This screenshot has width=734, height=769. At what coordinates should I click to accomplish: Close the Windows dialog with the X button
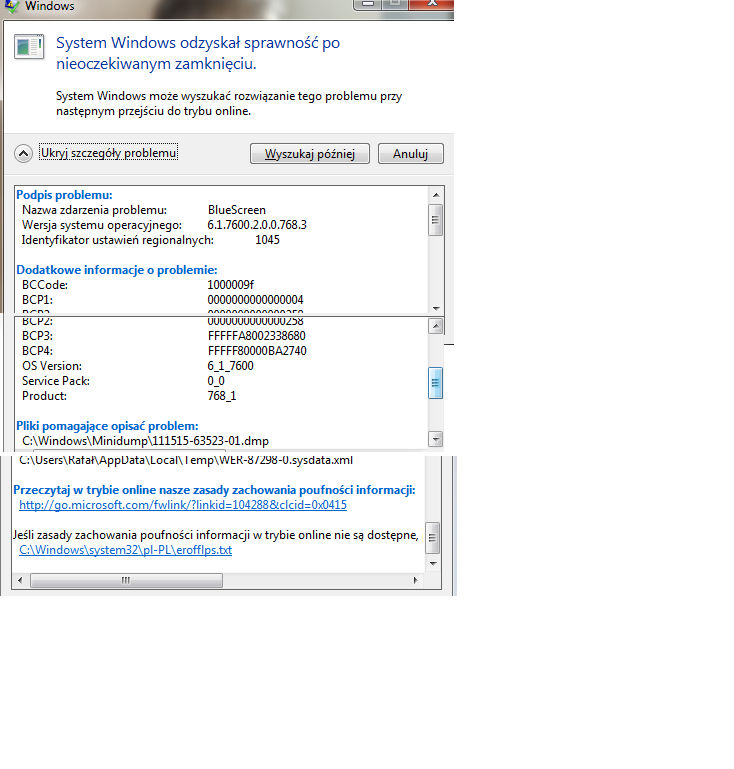coord(431,4)
